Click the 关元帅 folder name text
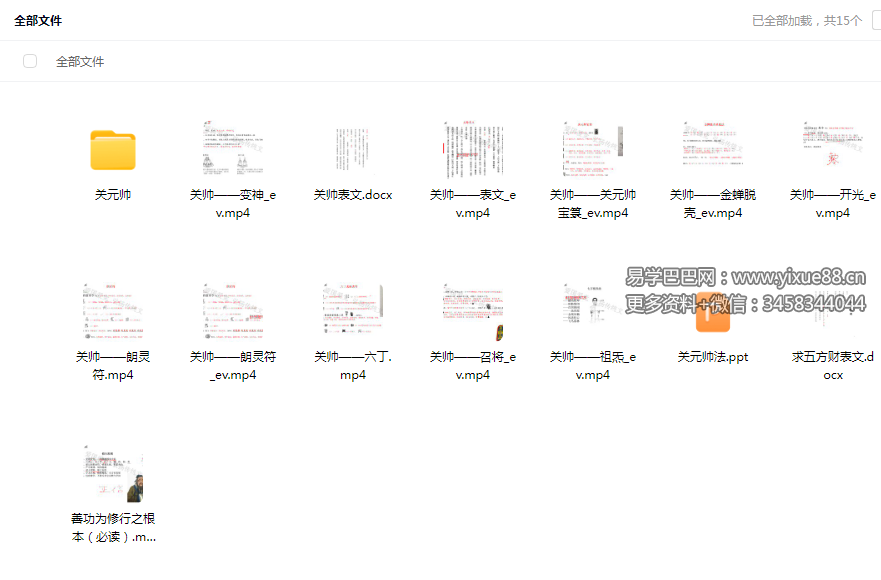The height and width of the screenshot is (580, 881). tap(113, 195)
